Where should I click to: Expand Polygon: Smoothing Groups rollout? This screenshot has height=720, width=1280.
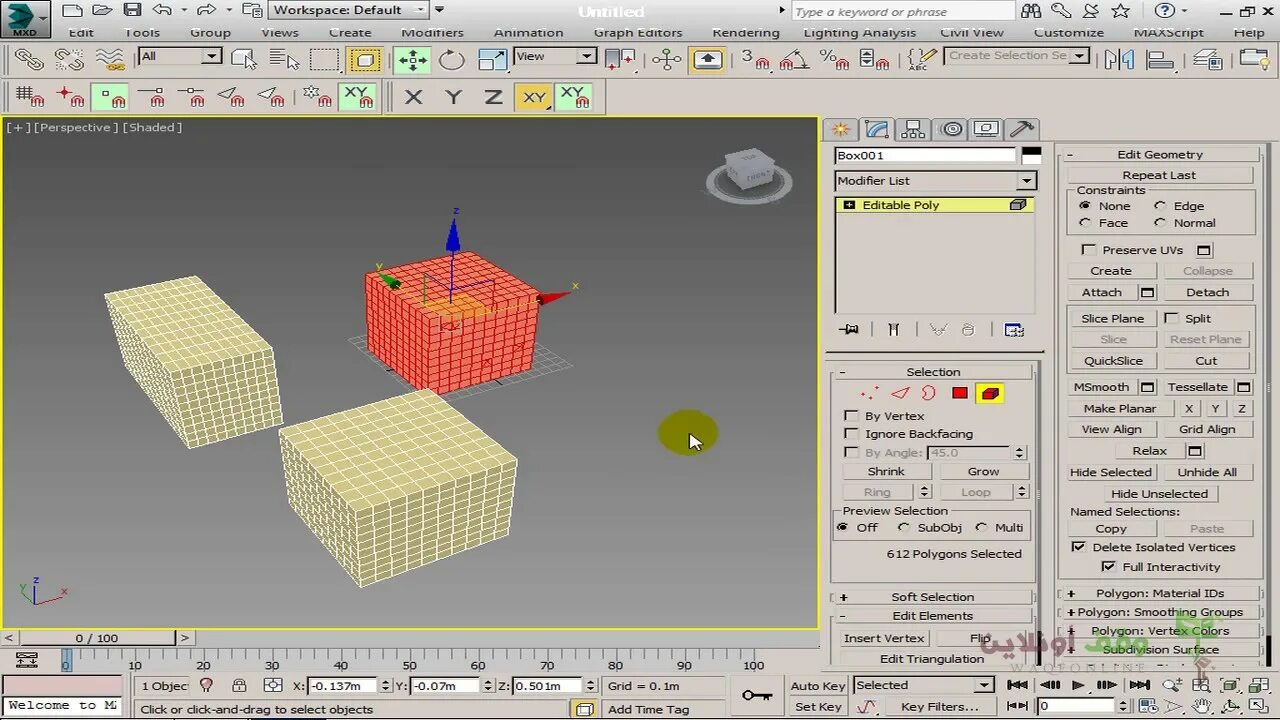tap(1159, 612)
